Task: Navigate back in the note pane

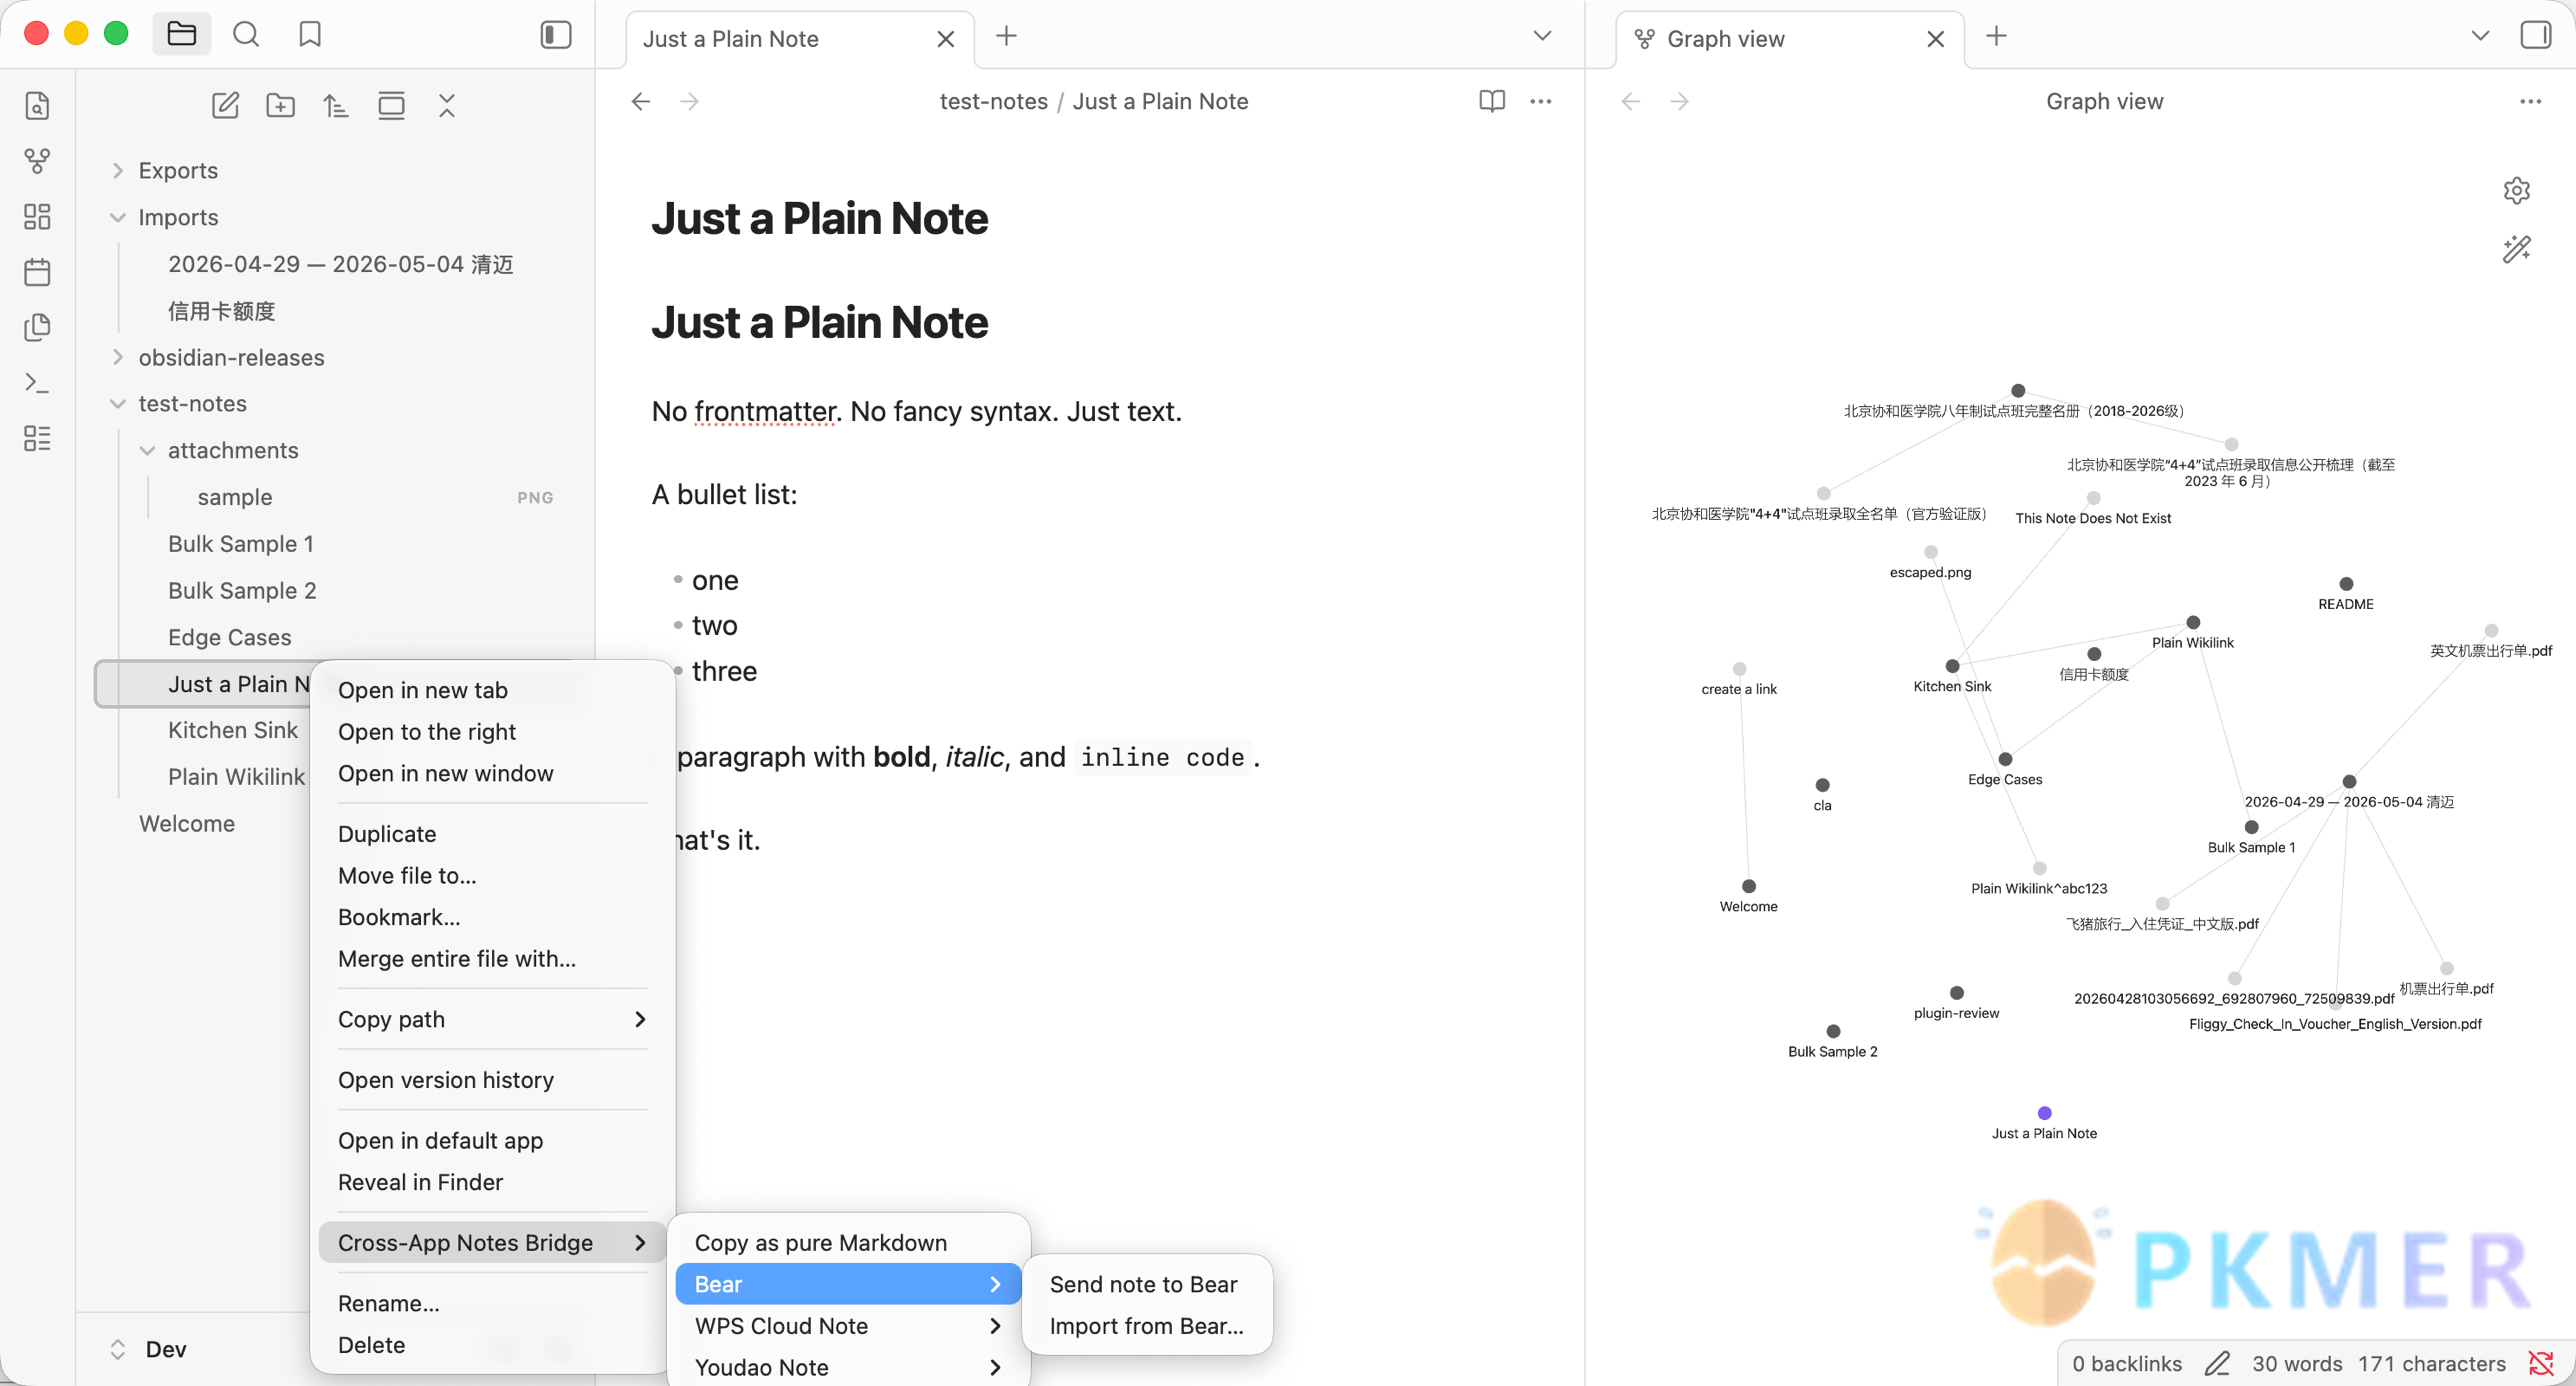Action: click(641, 101)
